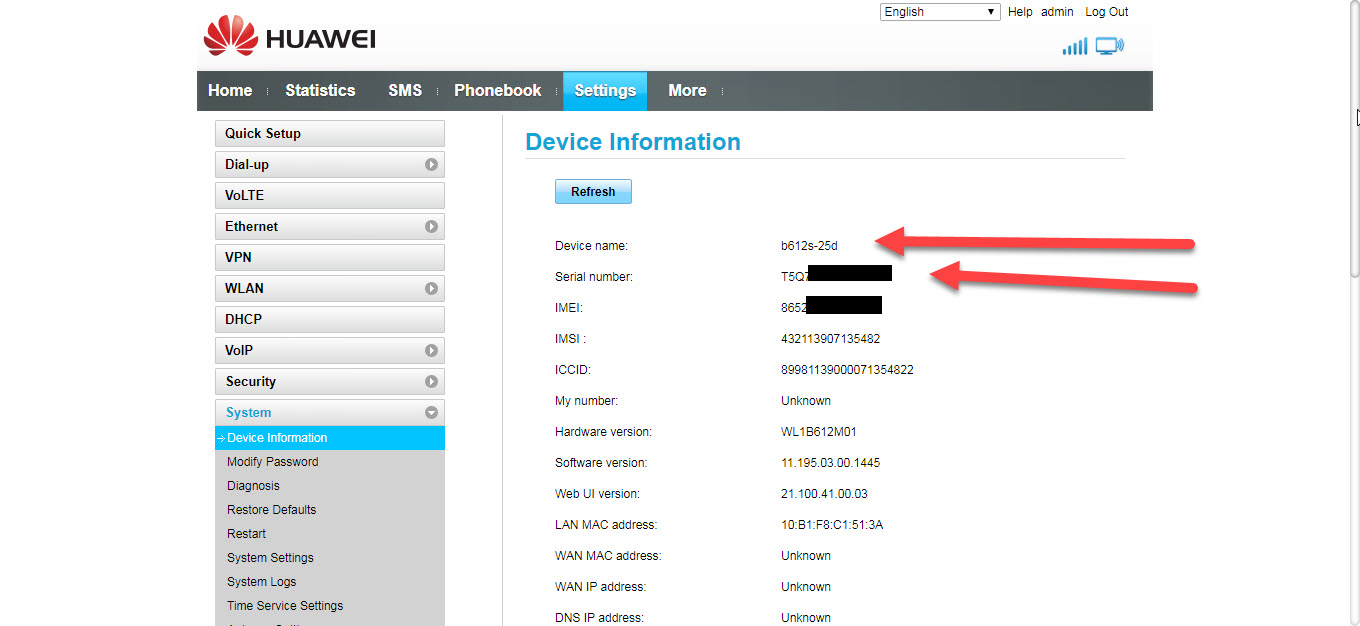This screenshot has height=626, width=1360.
Task: Collapse the System sidebar section
Action: (x=330, y=412)
